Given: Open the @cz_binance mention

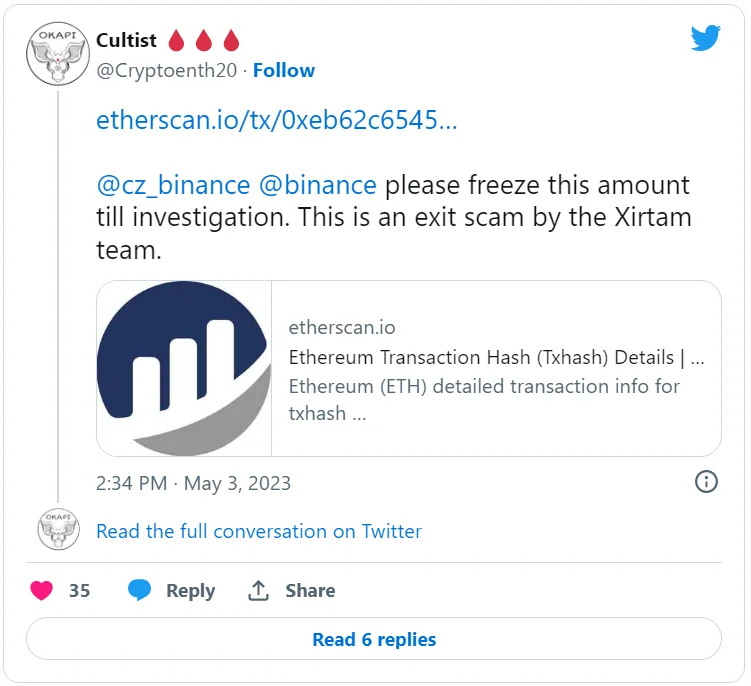Looking at the screenshot, I should 173,185.
